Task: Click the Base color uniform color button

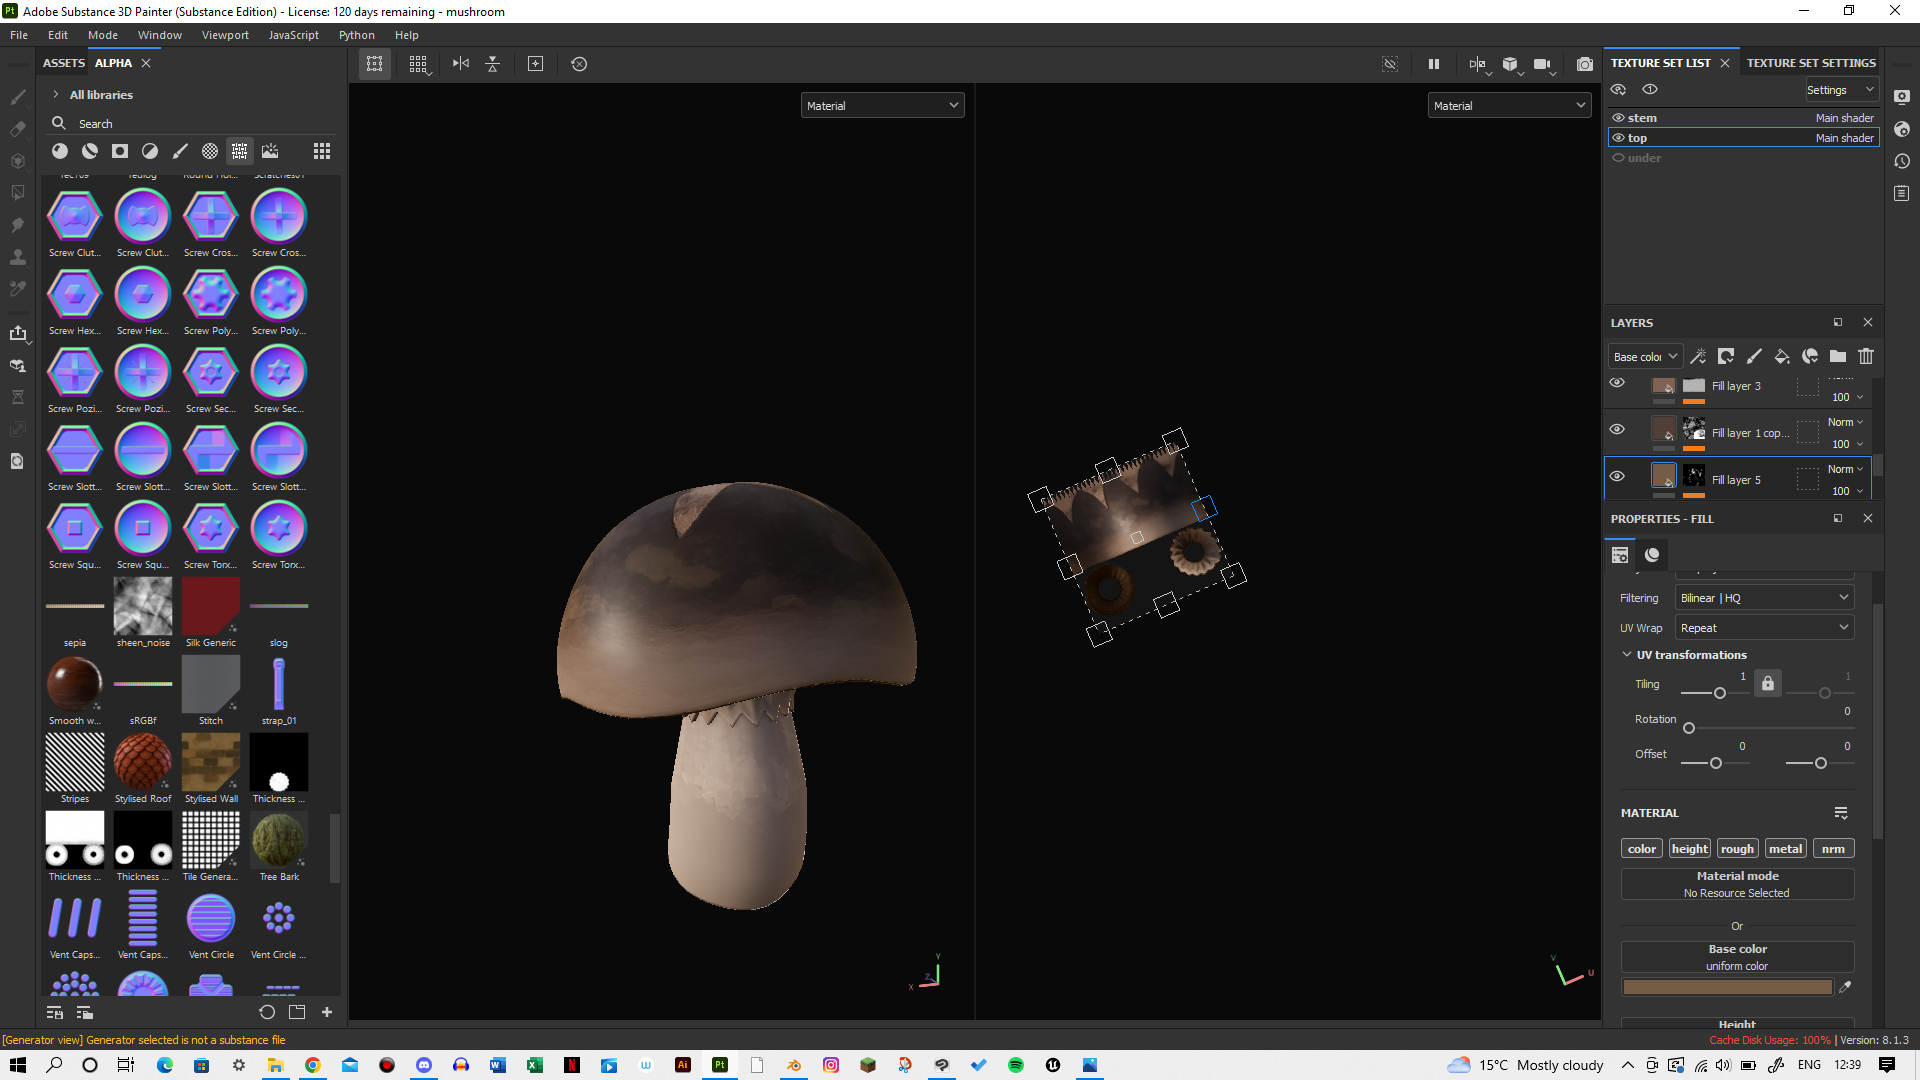Action: [x=1738, y=957]
